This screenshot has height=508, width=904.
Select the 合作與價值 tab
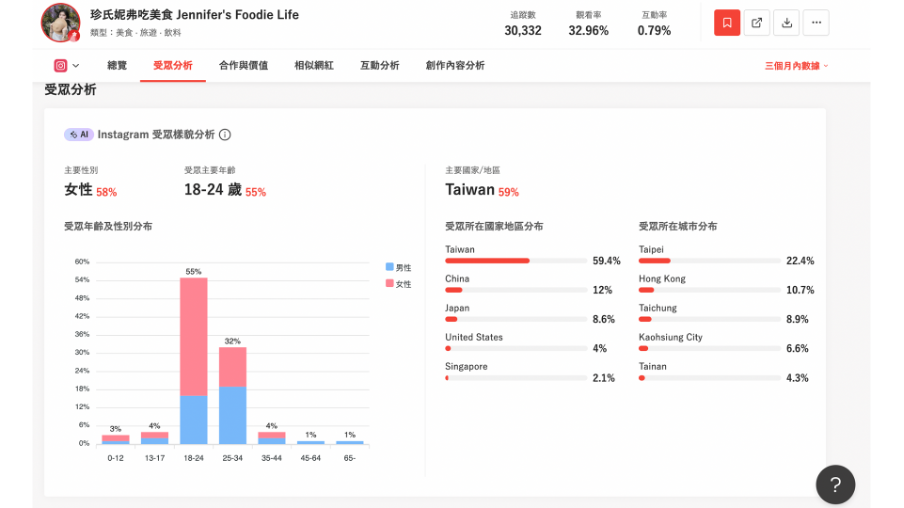243,66
